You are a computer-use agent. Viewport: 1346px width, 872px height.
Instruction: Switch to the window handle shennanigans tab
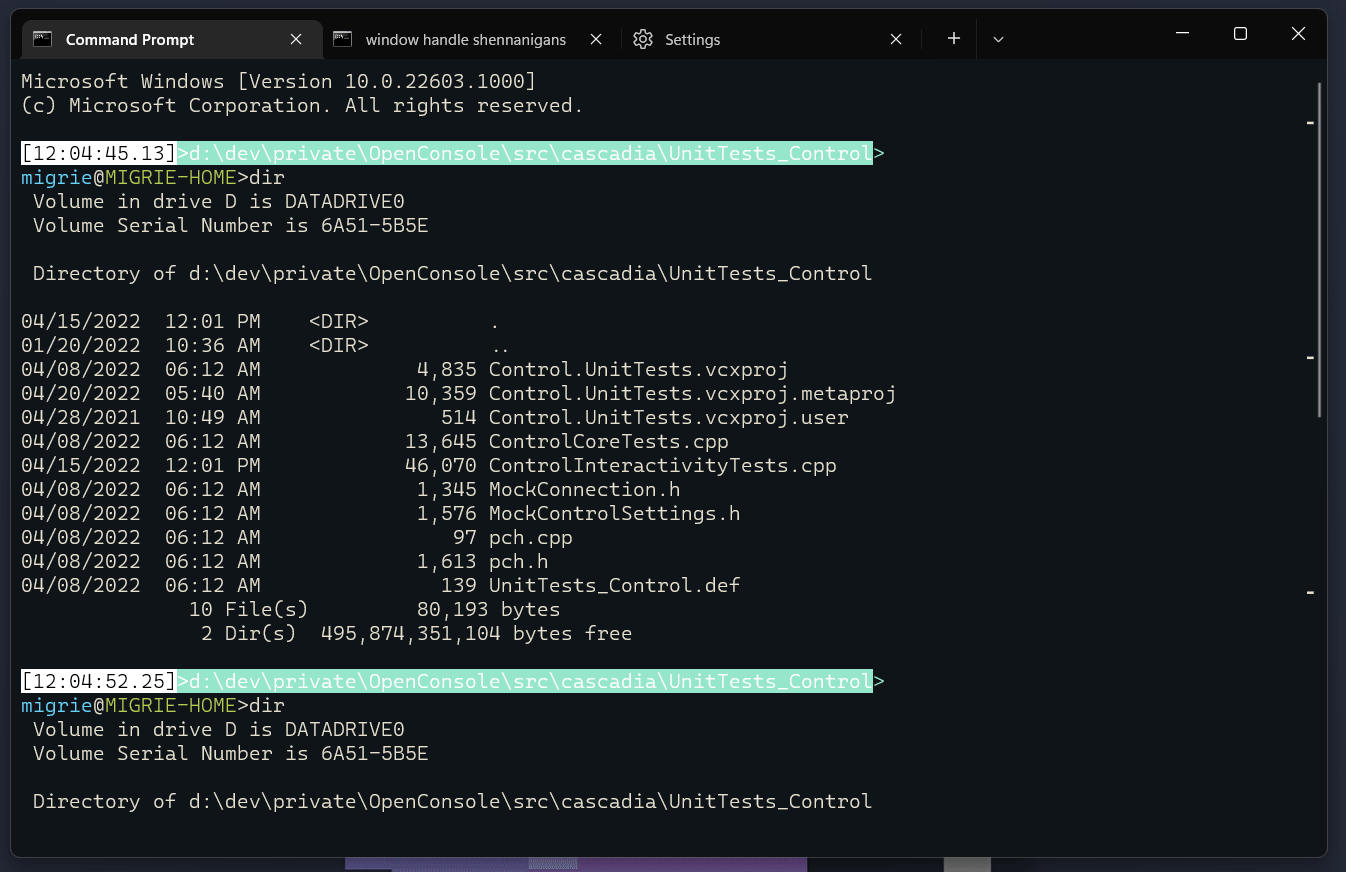(465, 39)
